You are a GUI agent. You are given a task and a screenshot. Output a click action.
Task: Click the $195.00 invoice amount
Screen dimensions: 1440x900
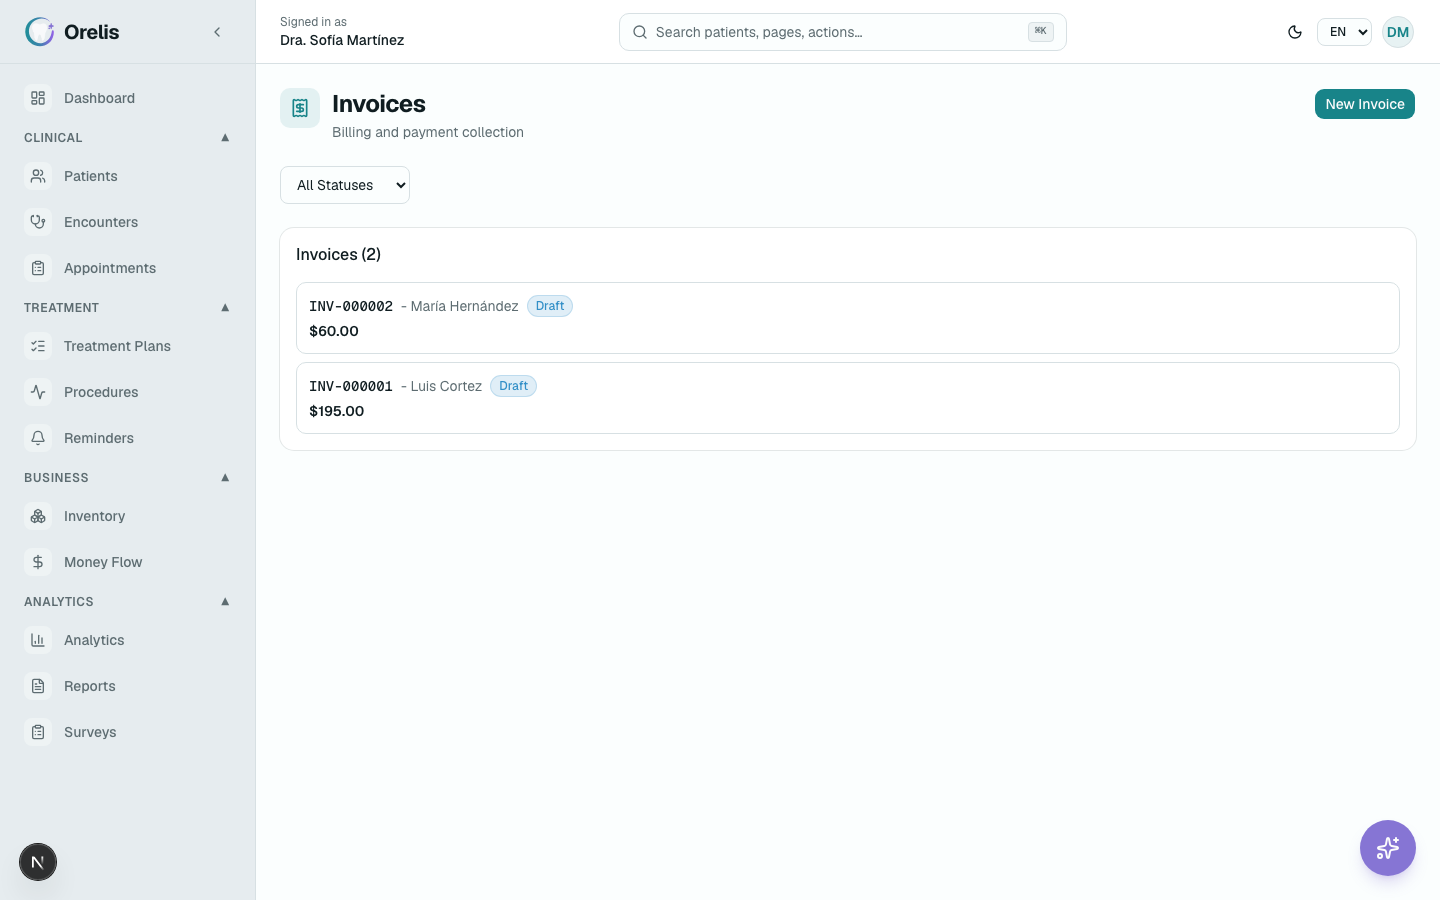point(337,411)
